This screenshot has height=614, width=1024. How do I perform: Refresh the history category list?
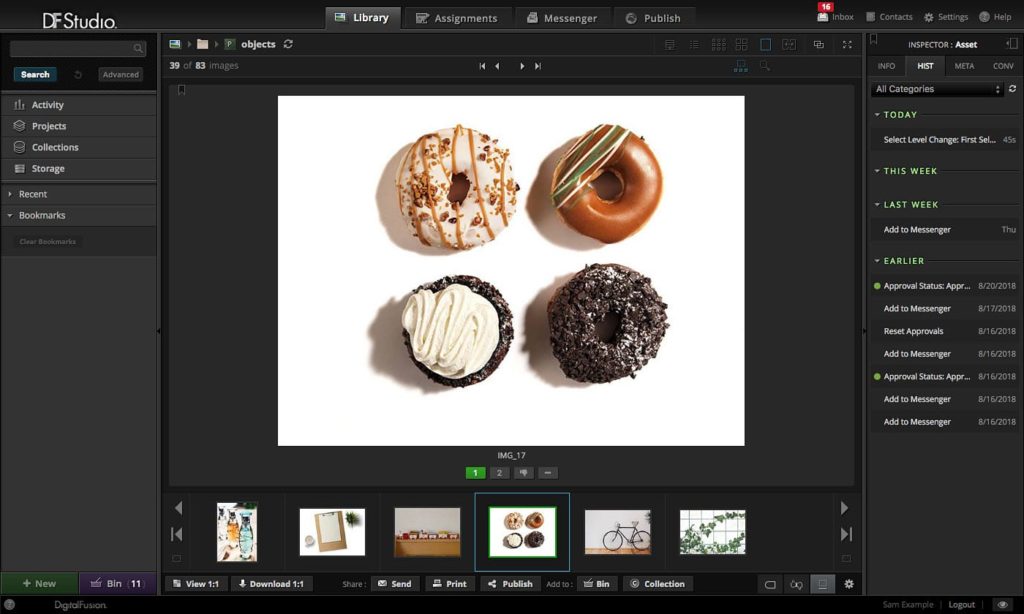1011,89
